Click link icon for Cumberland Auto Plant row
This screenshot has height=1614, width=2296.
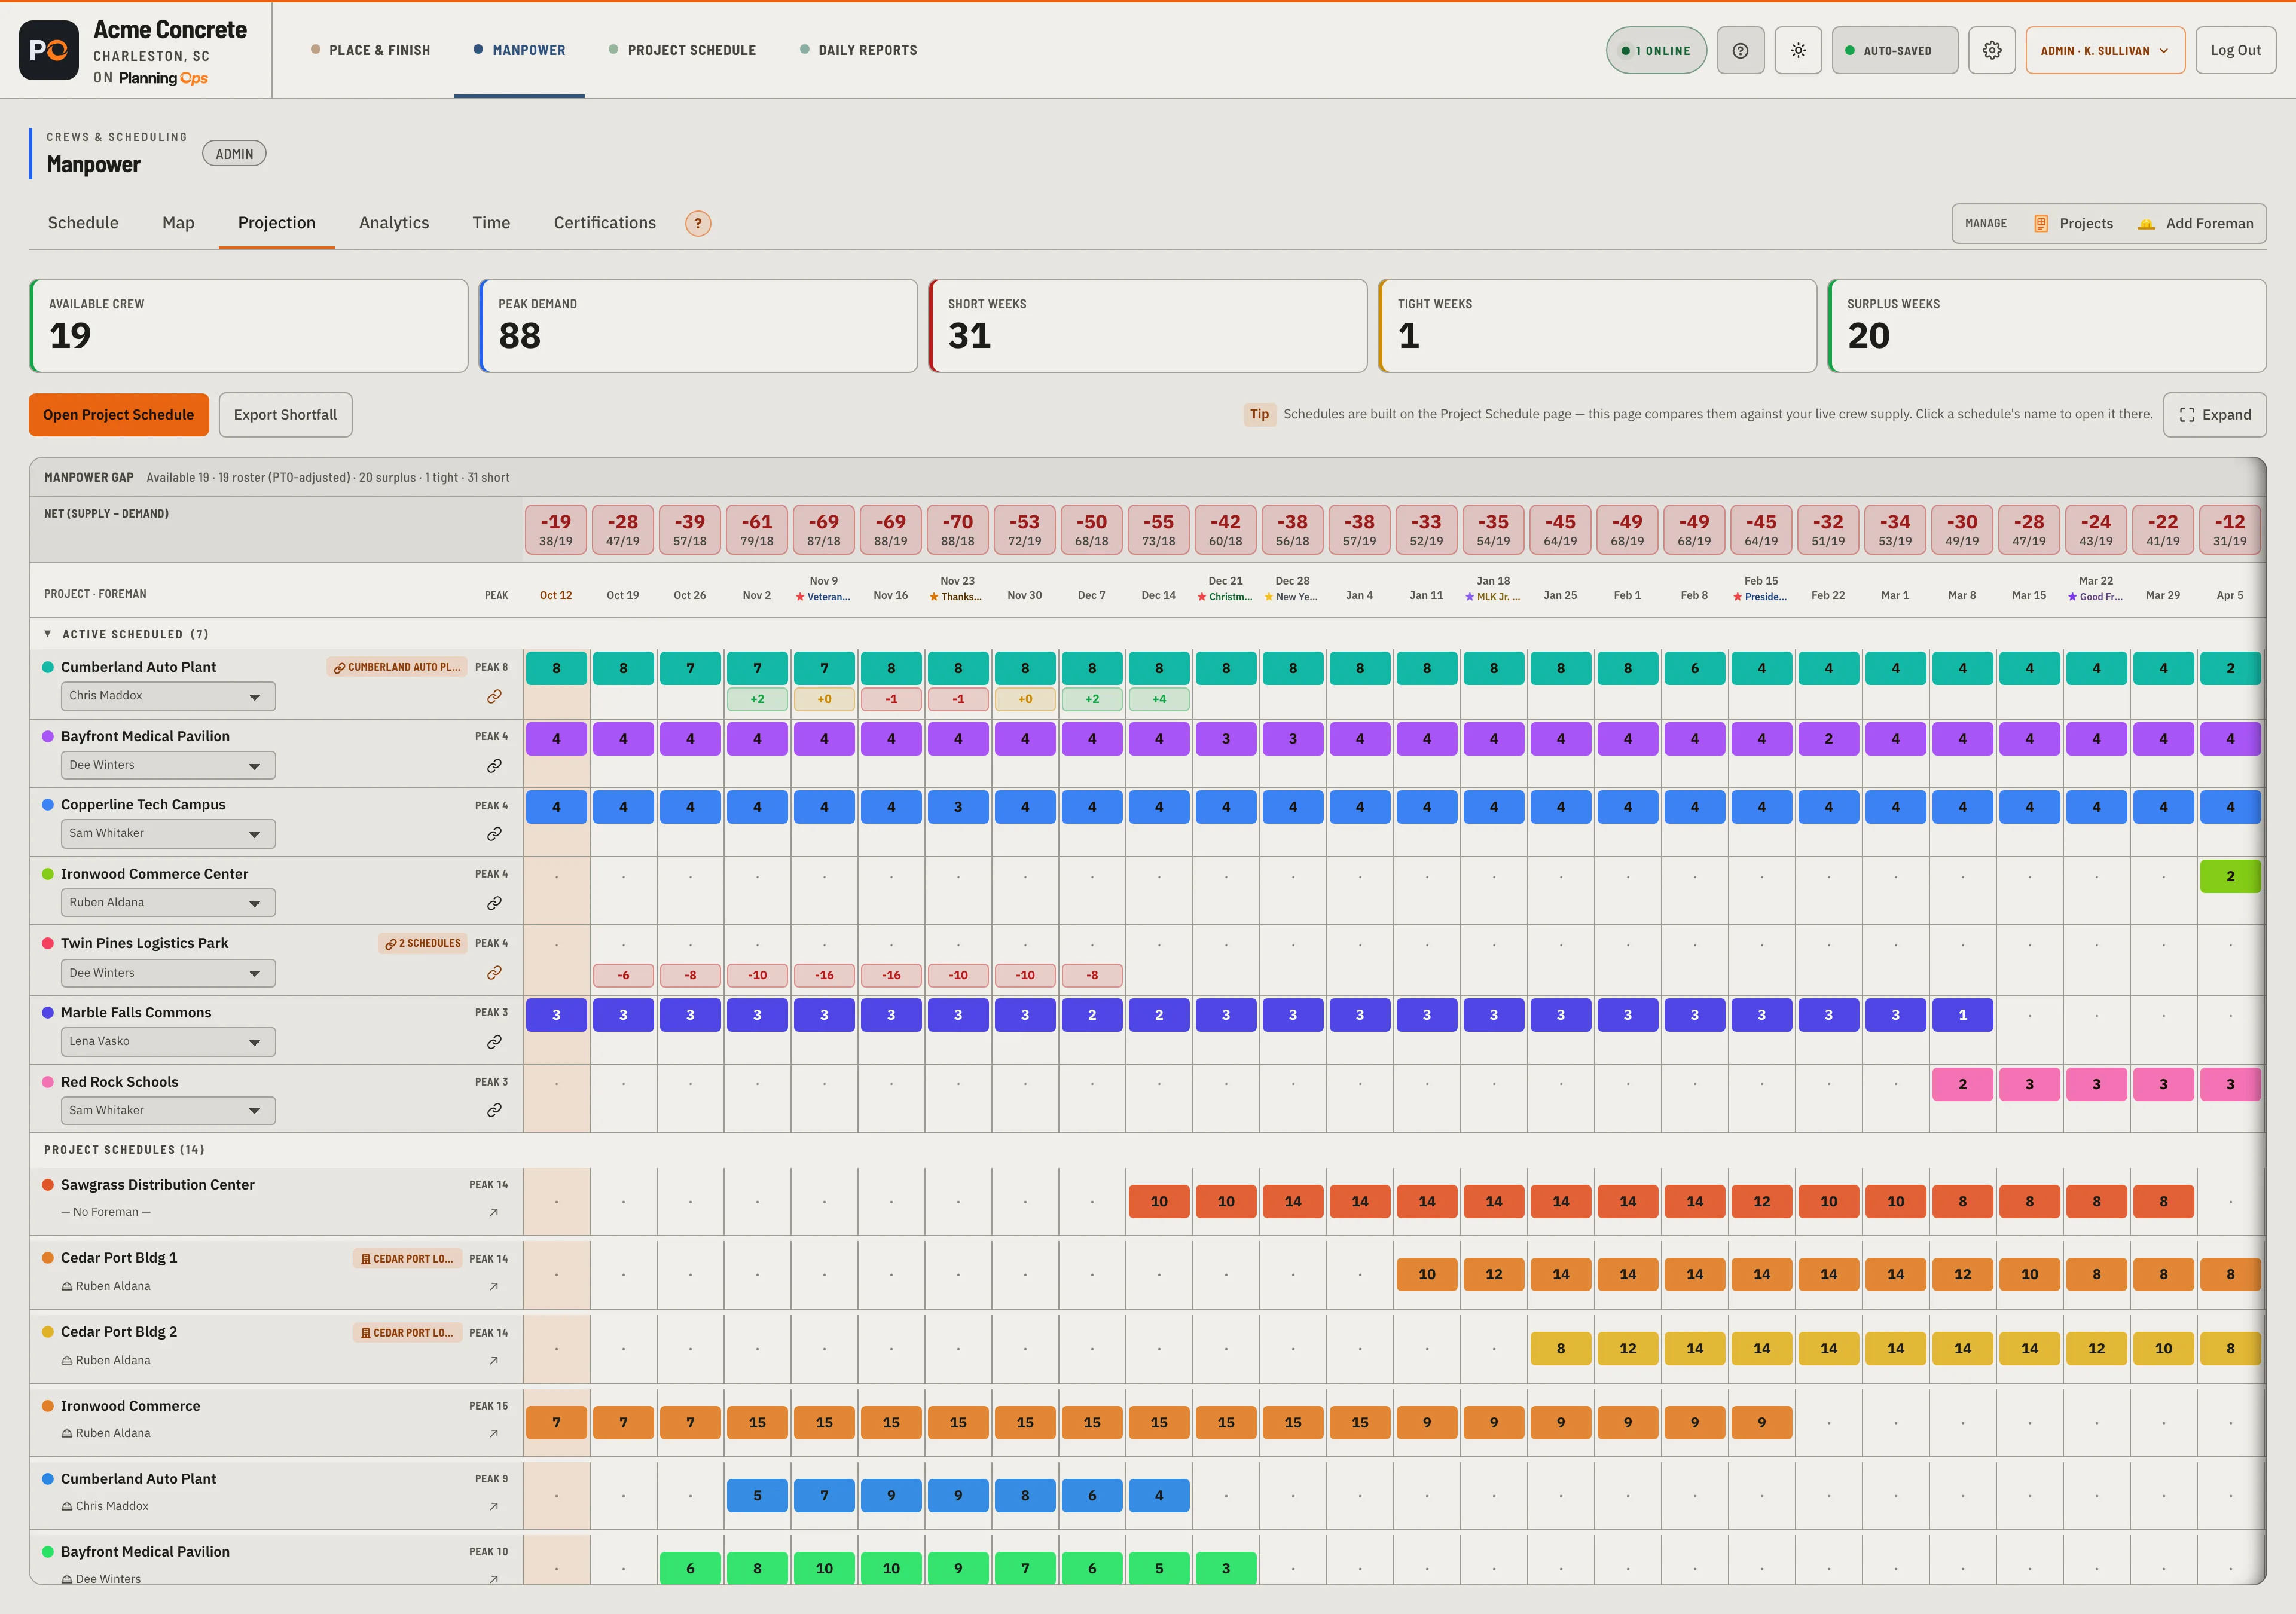tap(494, 696)
